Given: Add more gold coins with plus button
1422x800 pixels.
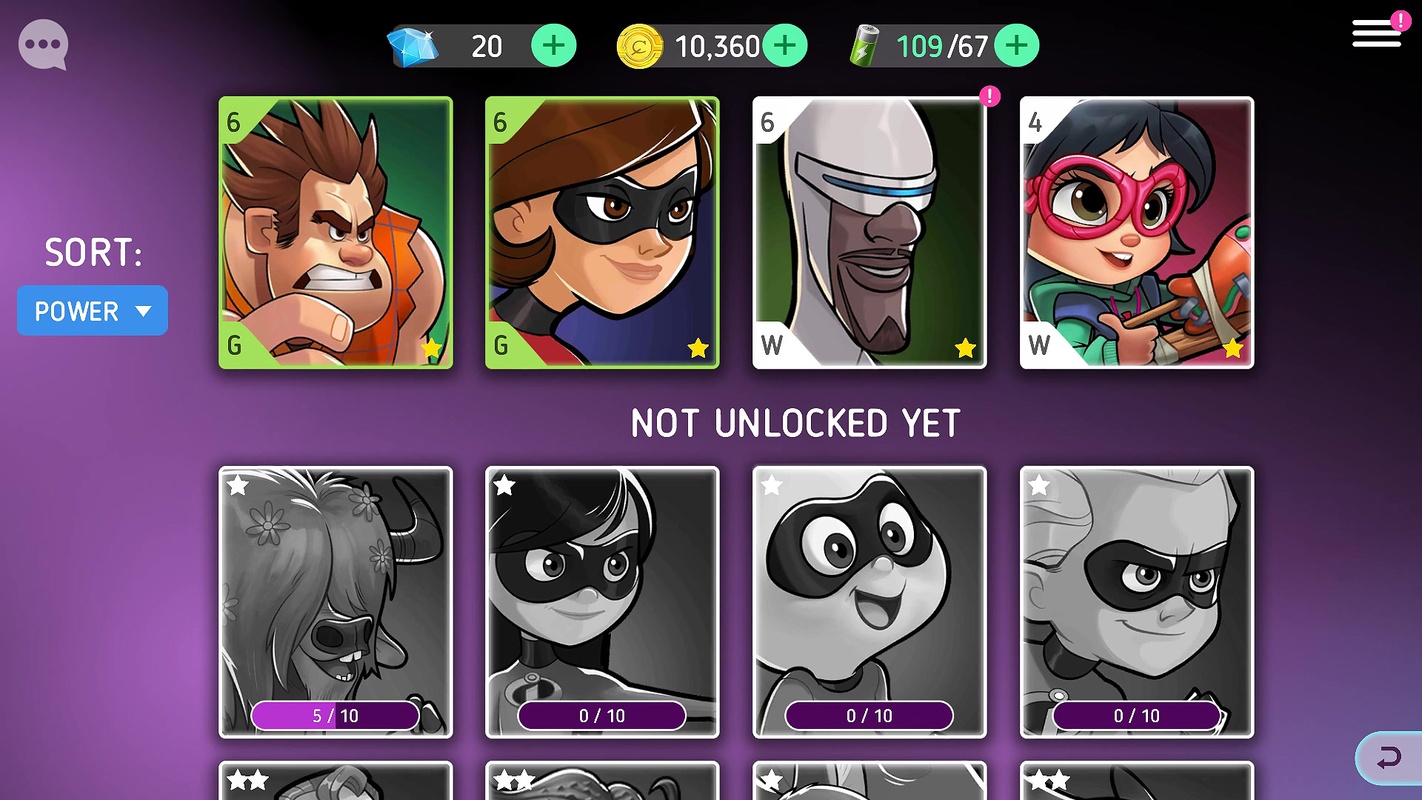Looking at the screenshot, I should [x=785, y=46].
